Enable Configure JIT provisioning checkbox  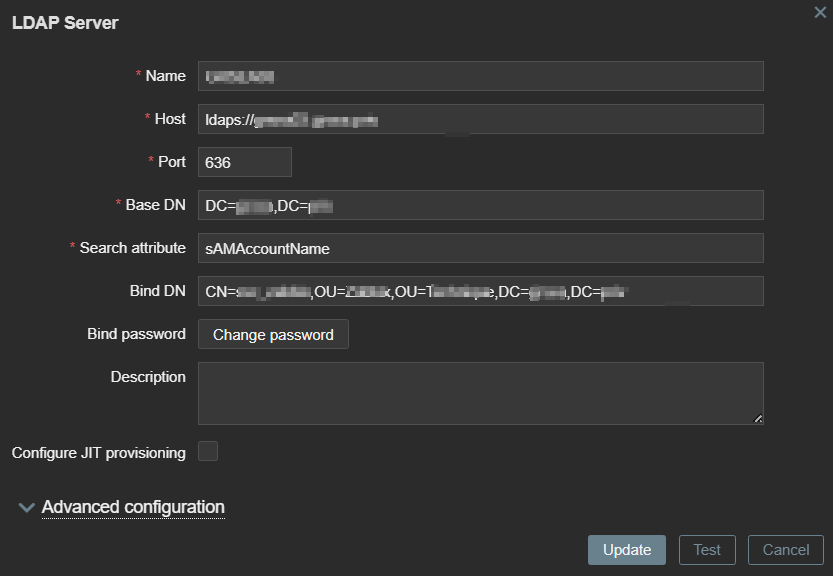pos(208,452)
